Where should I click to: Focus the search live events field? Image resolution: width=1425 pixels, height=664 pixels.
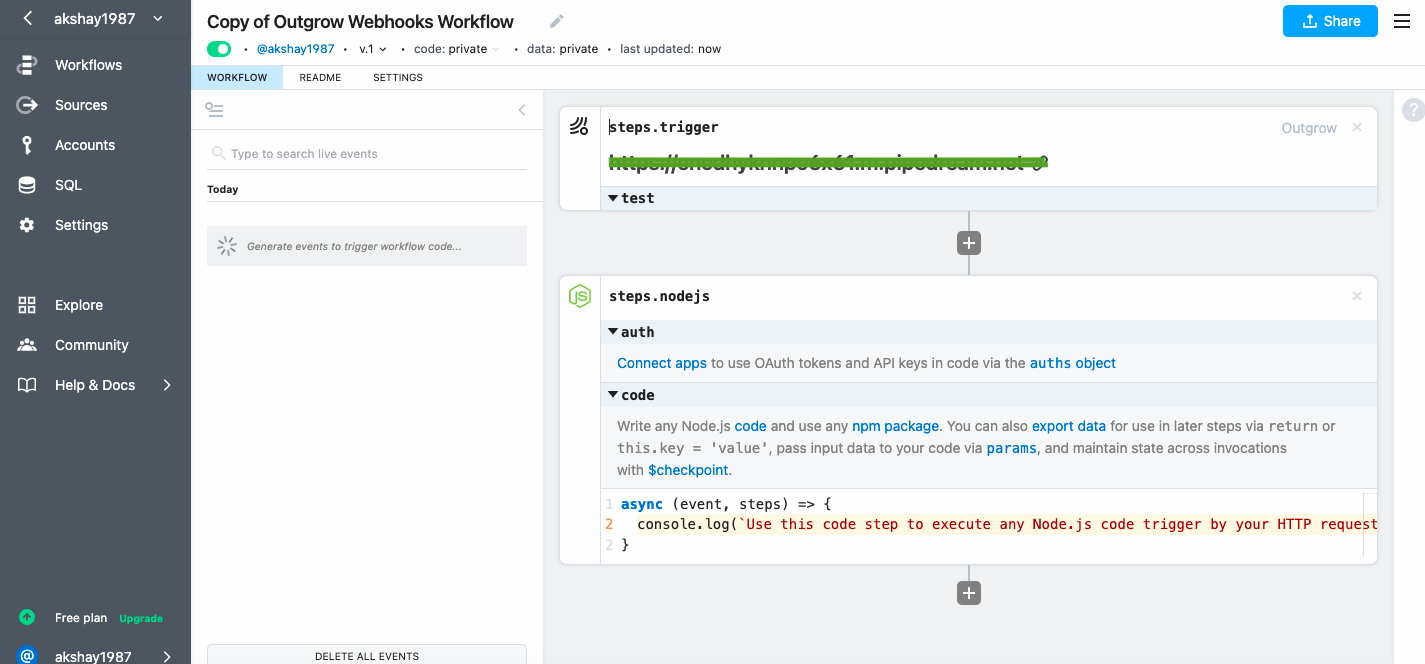click(x=367, y=154)
